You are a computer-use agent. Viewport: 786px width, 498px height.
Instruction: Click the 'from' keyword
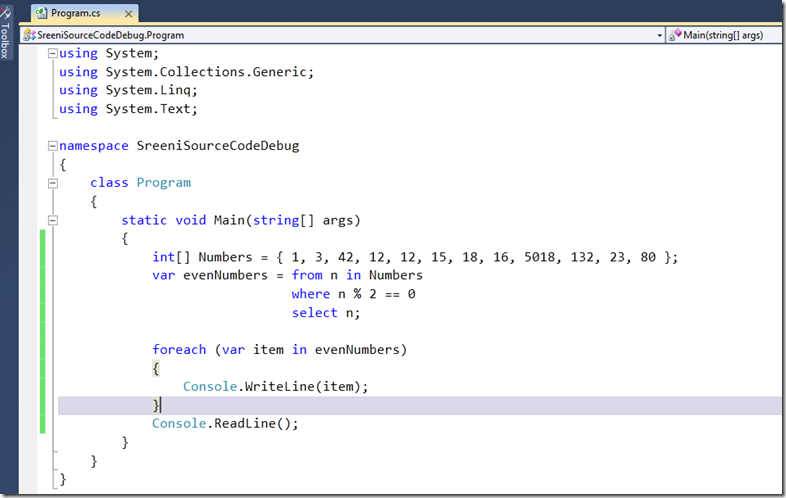click(307, 275)
